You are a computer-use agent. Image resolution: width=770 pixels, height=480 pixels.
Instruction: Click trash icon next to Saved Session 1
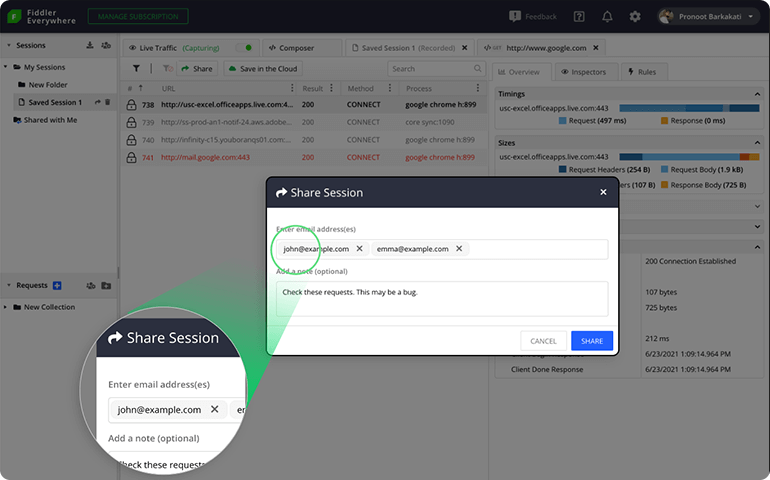coord(108,102)
